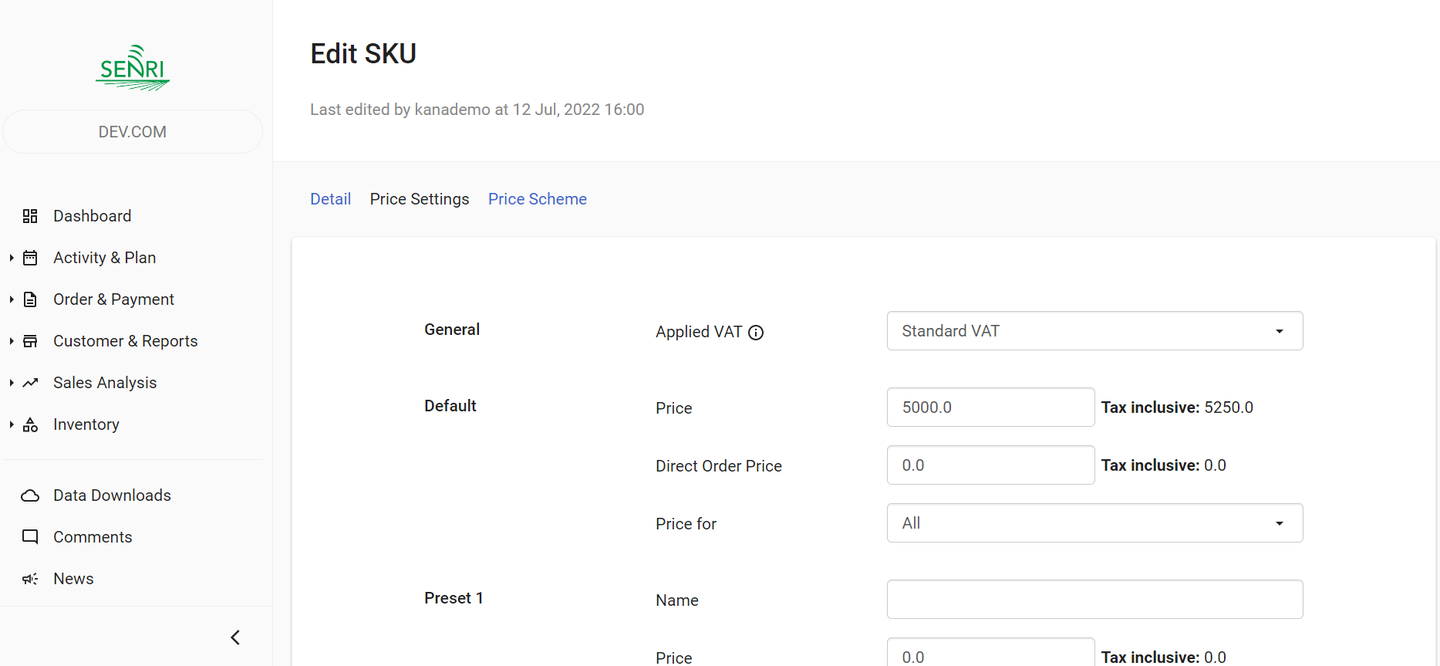Switch to the Detail tab

click(330, 199)
